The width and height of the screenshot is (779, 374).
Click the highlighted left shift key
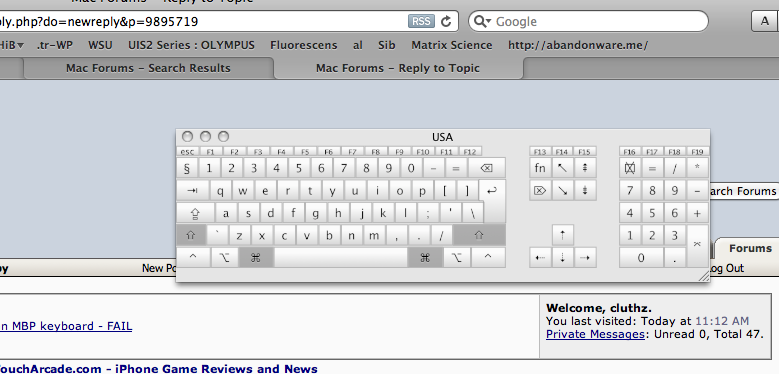click(191, 235)
